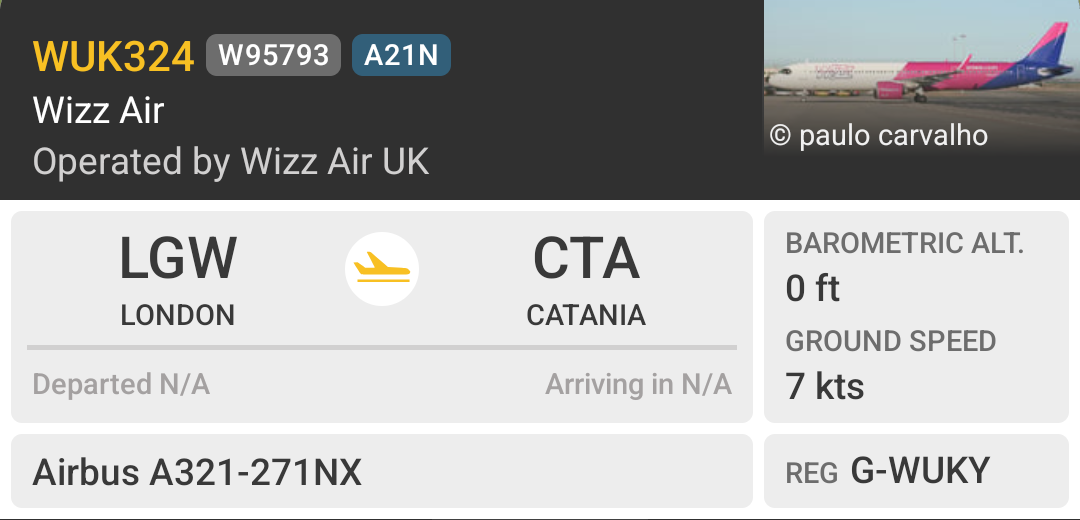Click the Wizz Air airline name
Screen dimensions: 1080x520
(x=98, y=110)
